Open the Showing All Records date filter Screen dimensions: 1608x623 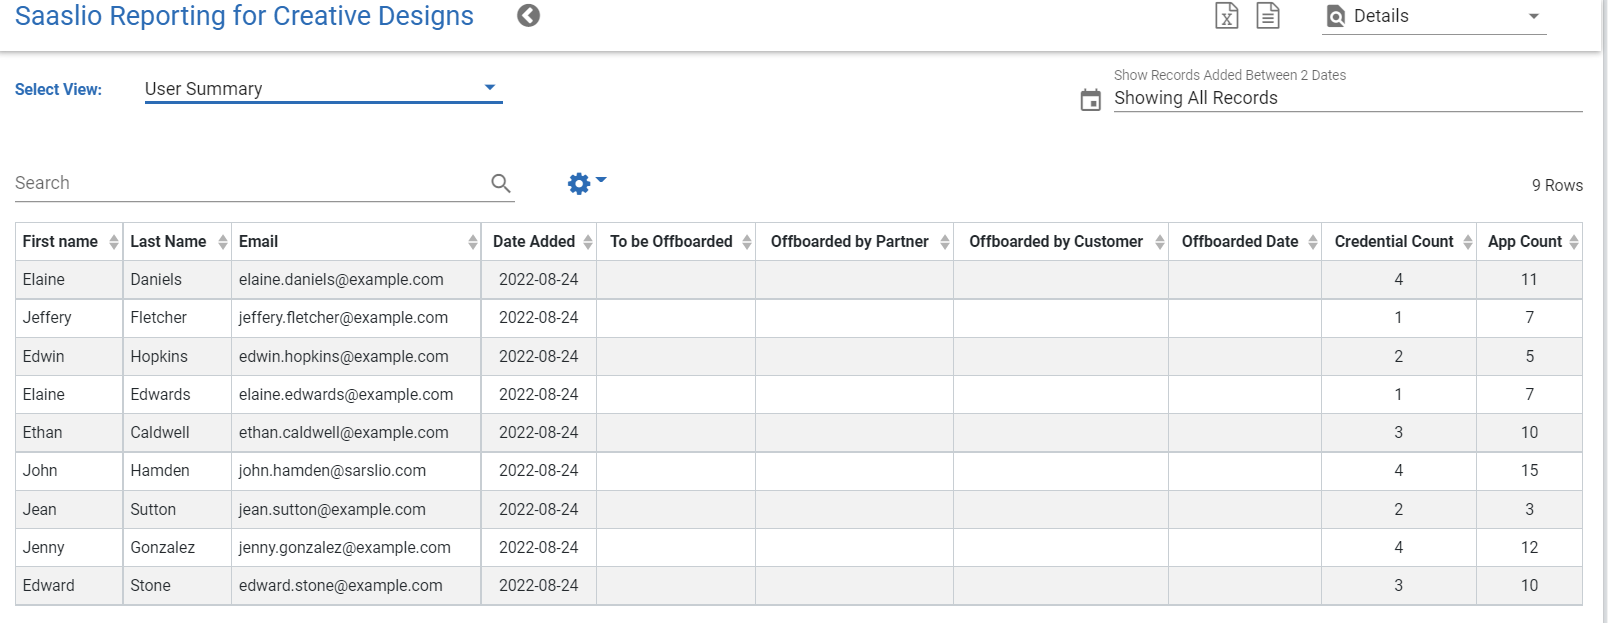click(x=1346, y=98)
